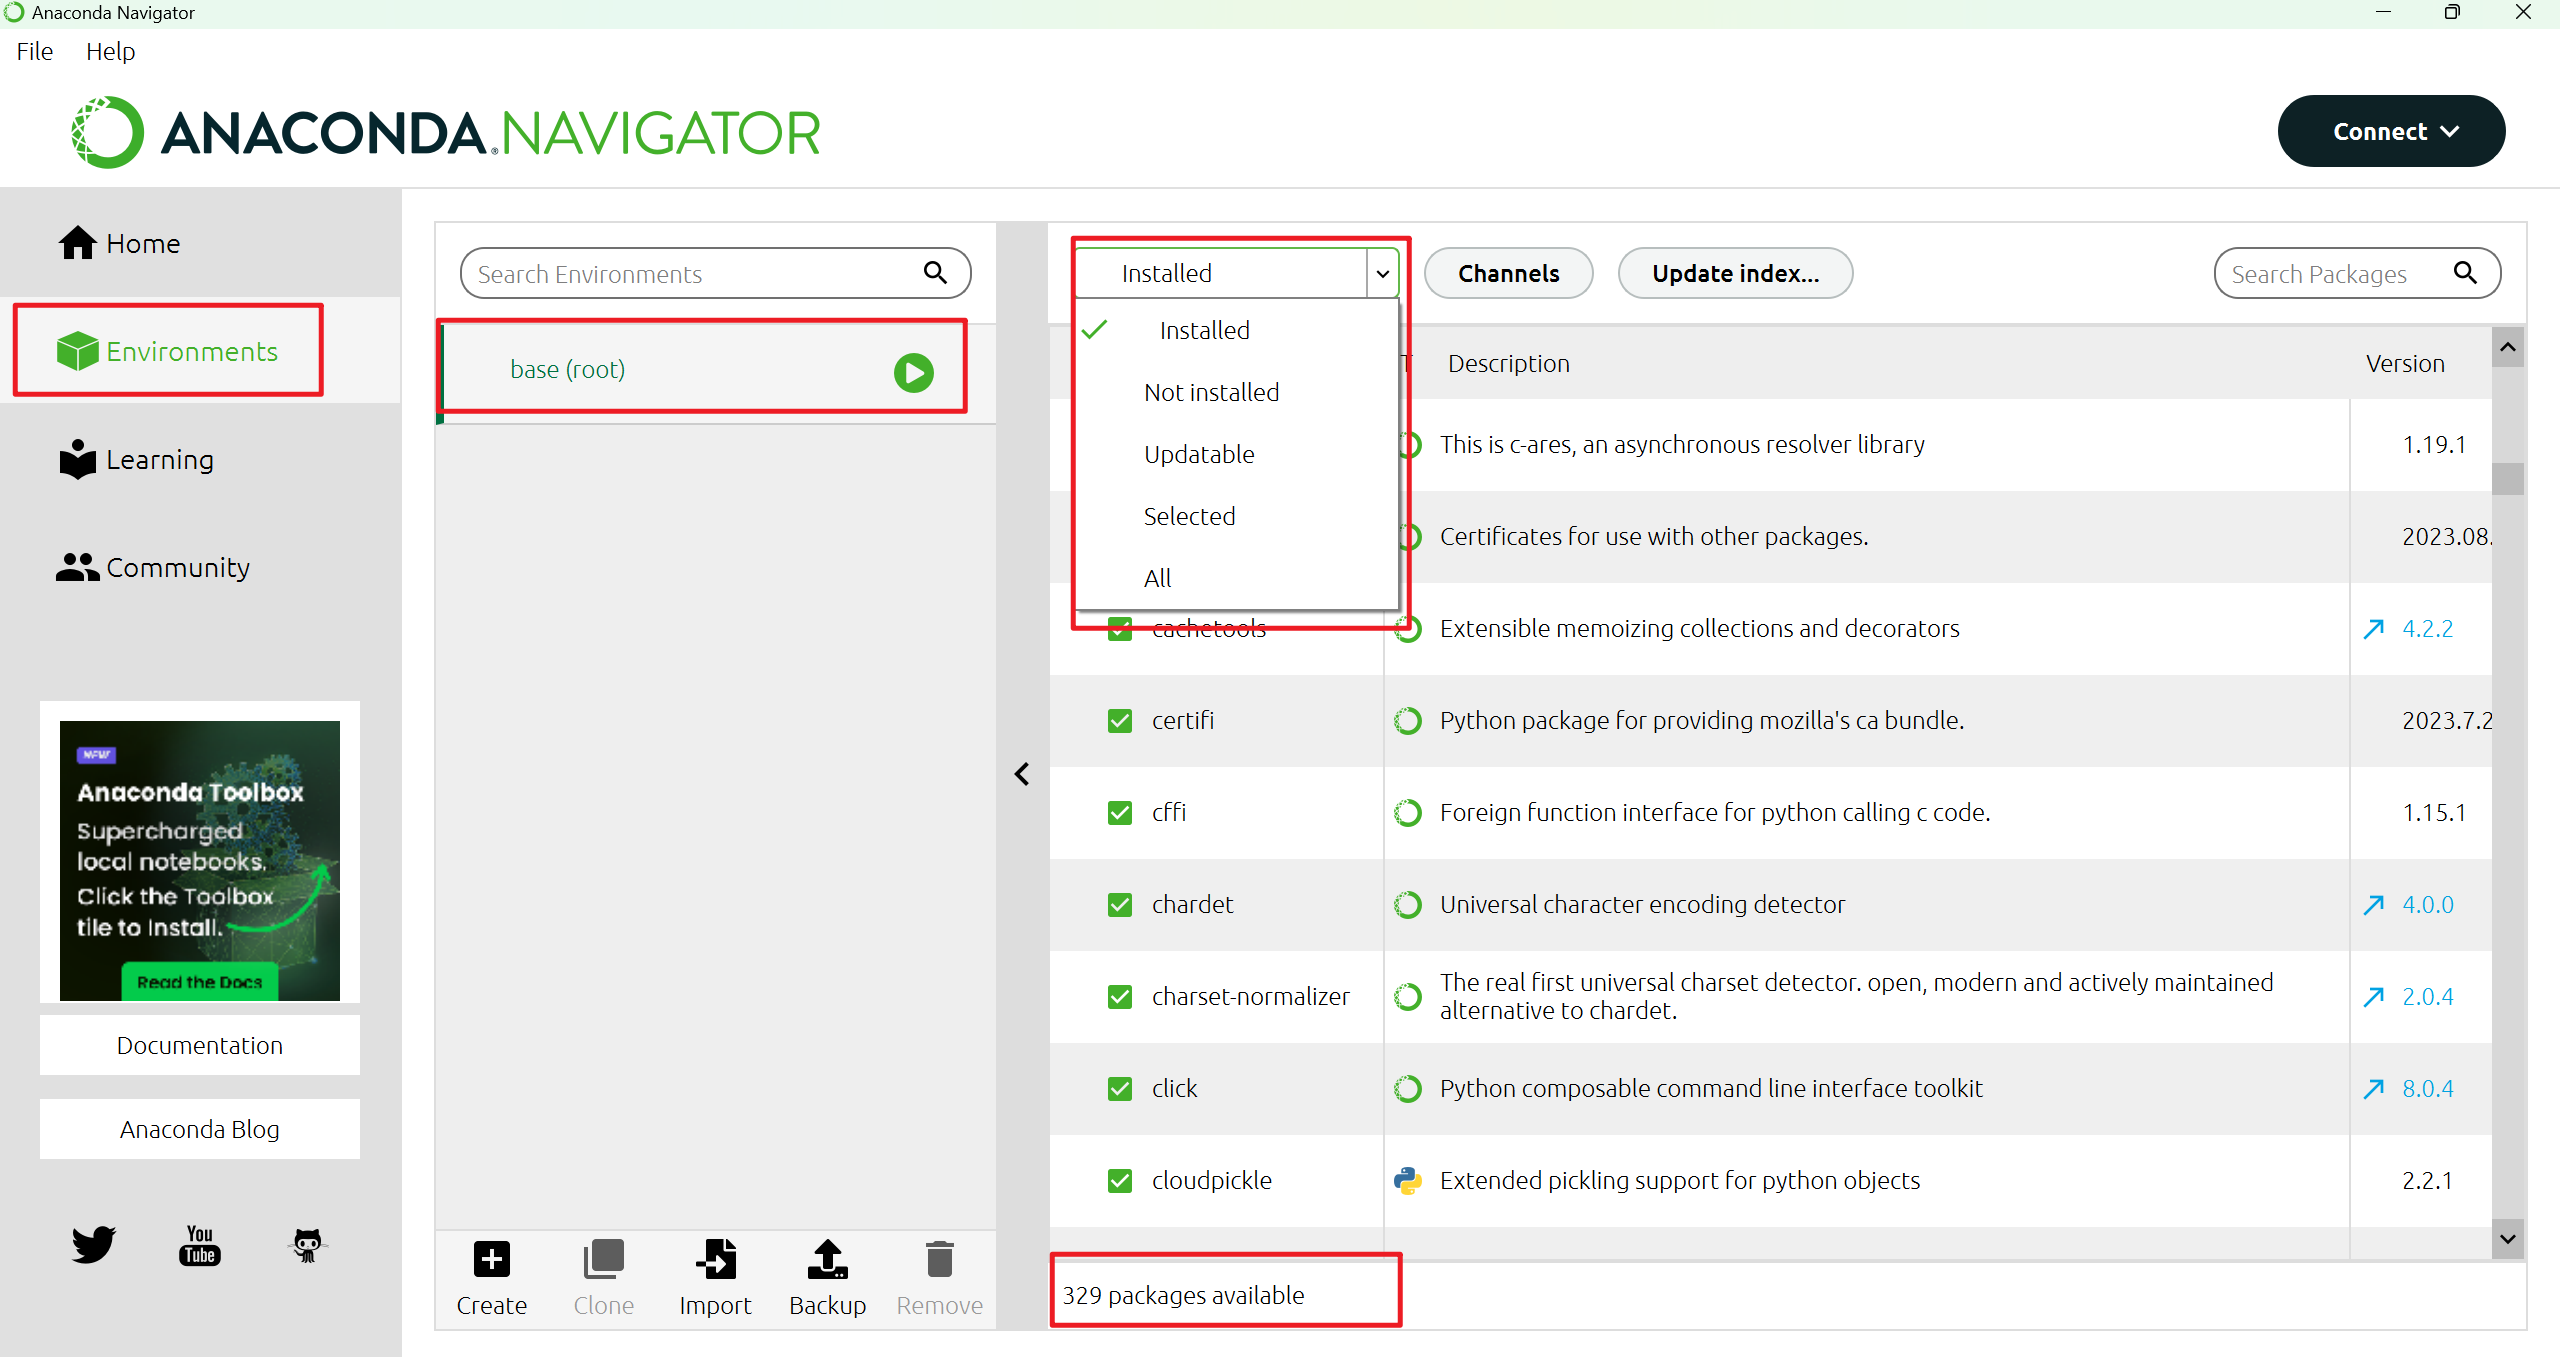Open the Twitter icon link
This screenshot has height=1357, width=2560.
click(x=93, y=1244)
